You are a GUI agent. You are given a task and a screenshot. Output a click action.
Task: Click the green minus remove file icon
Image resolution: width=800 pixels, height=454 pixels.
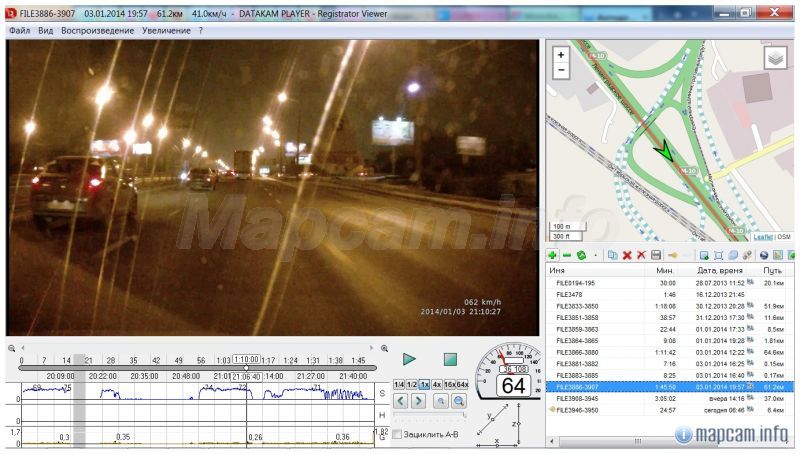[566, 256]
